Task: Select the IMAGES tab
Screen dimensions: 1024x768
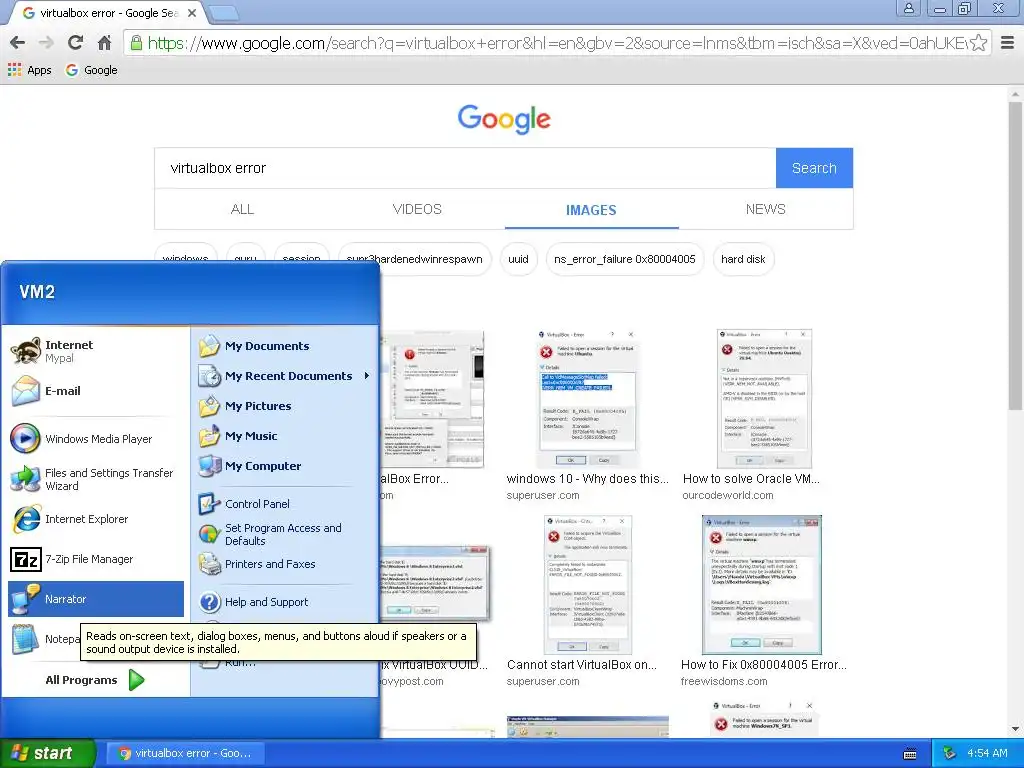Action: coord(591,210)
